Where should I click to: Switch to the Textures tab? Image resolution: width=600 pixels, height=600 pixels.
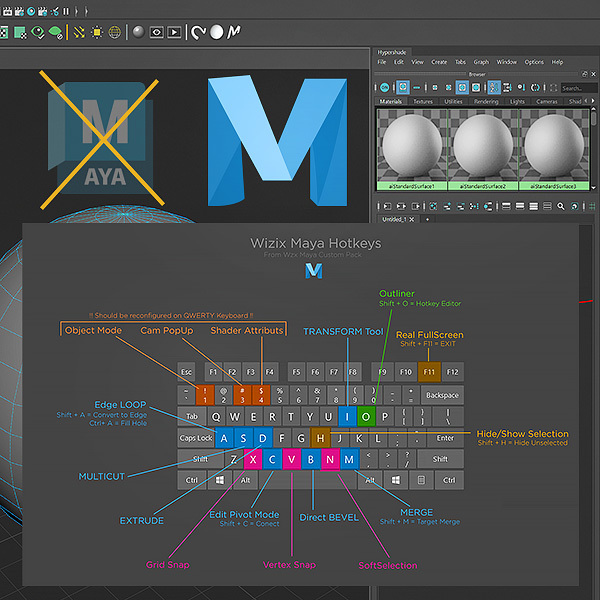pos(423,101)
